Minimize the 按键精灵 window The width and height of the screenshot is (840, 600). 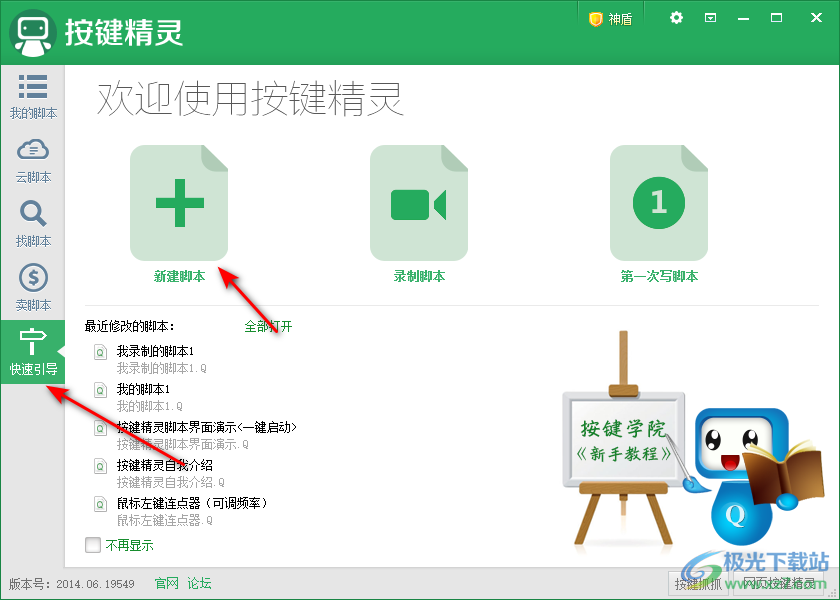(x=744, y=18)
